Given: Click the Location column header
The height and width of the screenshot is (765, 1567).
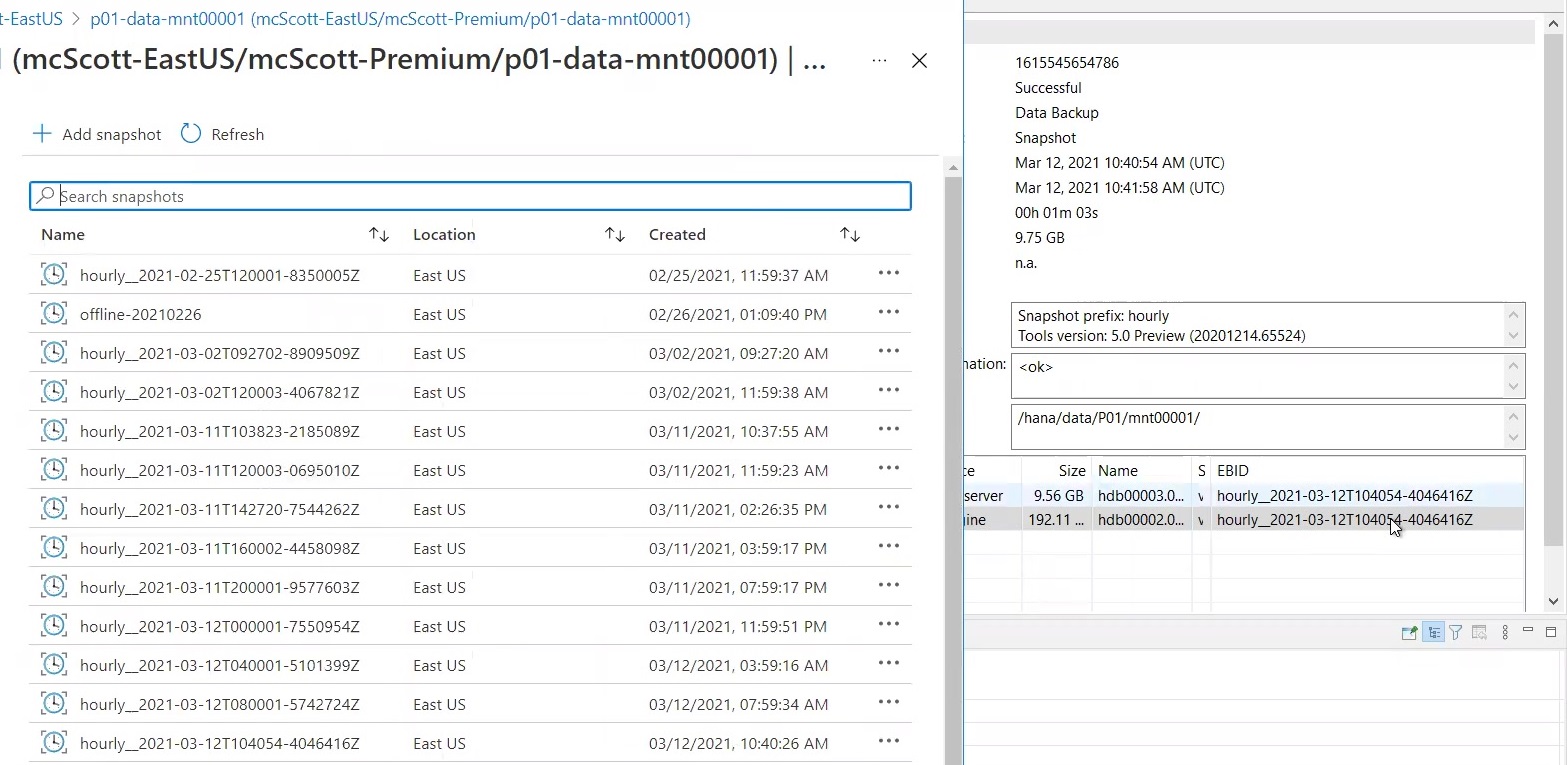Looking at the screenshot, I should 444,235.
